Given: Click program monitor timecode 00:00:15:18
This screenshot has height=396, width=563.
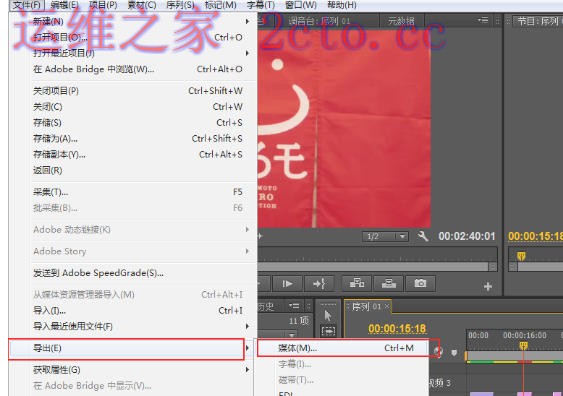Looking at the screenshot, I should point(535,236).
